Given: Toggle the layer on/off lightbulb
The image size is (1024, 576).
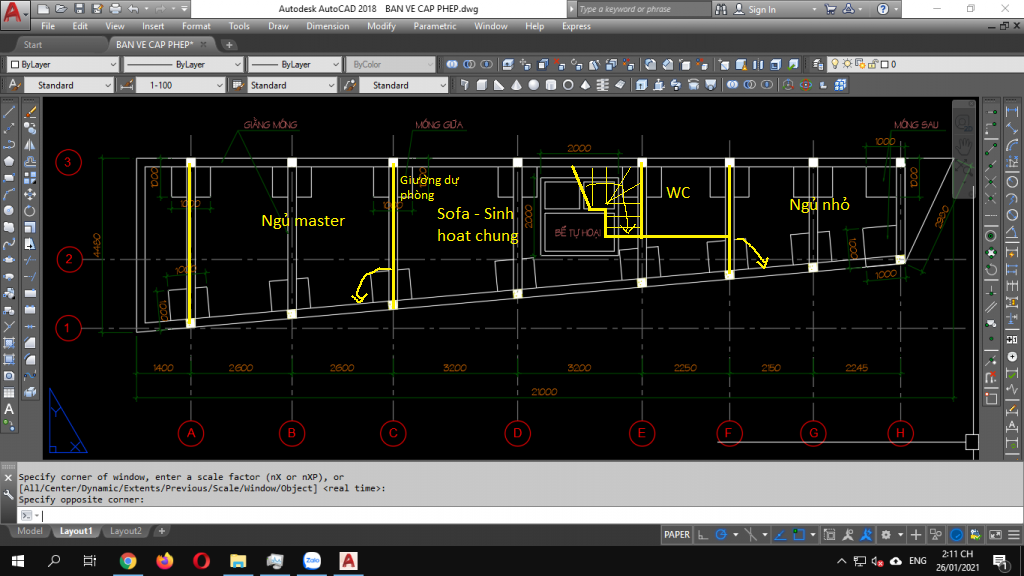Looking at the screenshot, I should tap(835, 64).
